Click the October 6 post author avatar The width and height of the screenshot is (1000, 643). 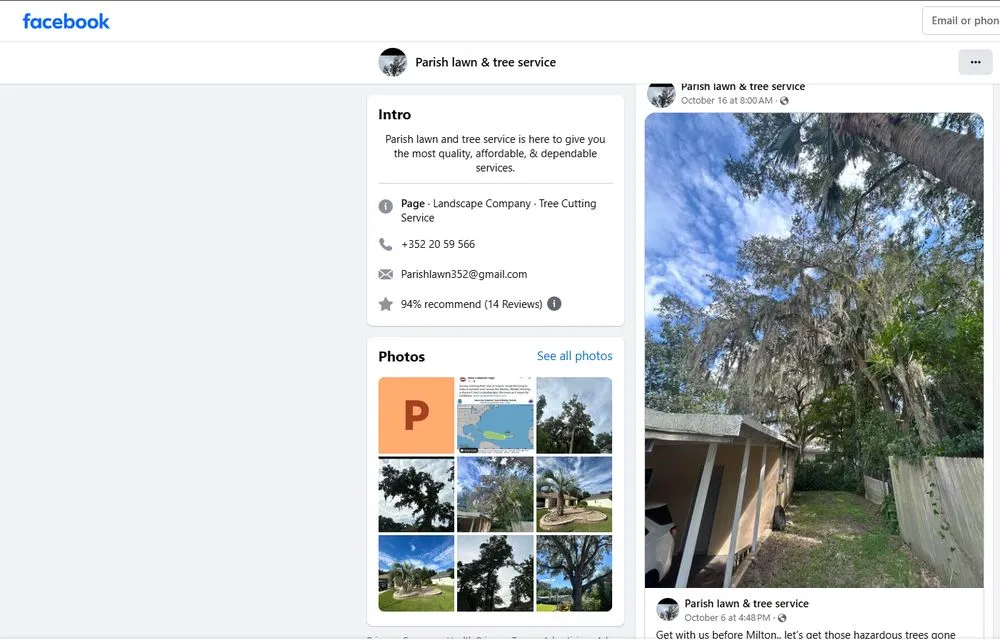[667, 610]
